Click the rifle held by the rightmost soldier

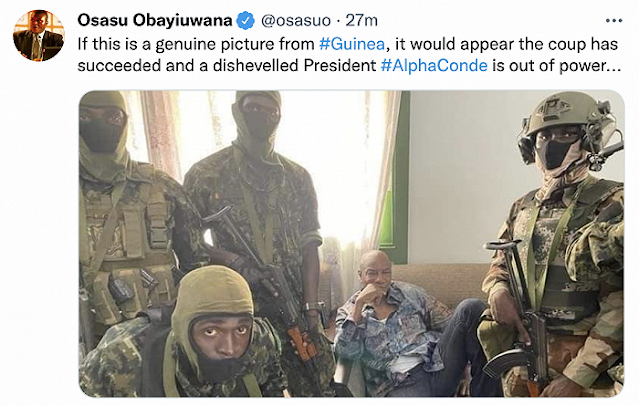click(520, 312)
